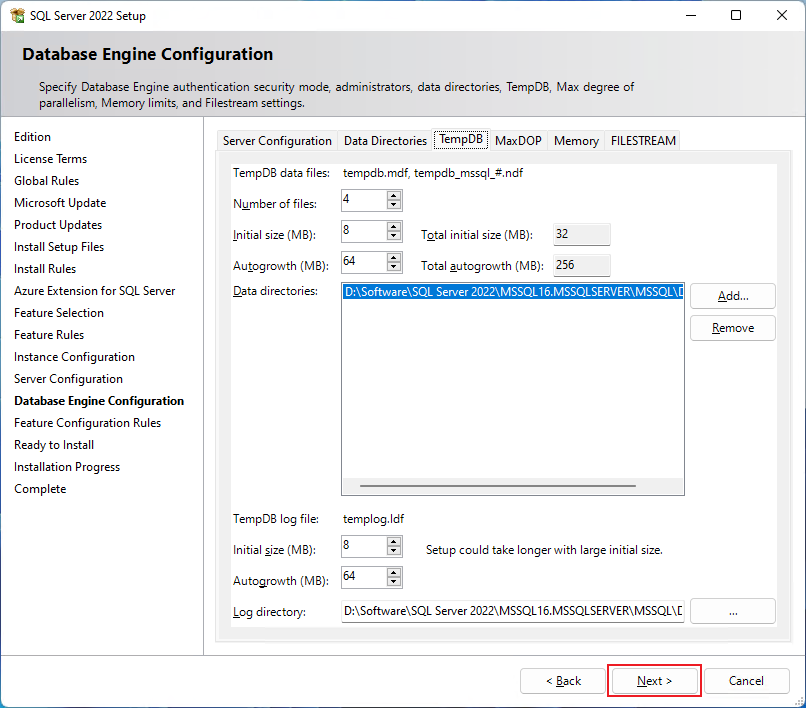Click Global Rules in the sidebar
Image resolution: width=806 pixels, height=708 pixels.
point(46,181)
